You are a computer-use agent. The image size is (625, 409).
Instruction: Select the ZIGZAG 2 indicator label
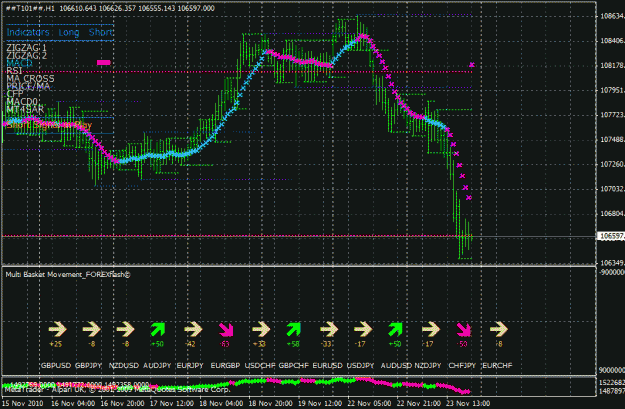pos(26,55)
